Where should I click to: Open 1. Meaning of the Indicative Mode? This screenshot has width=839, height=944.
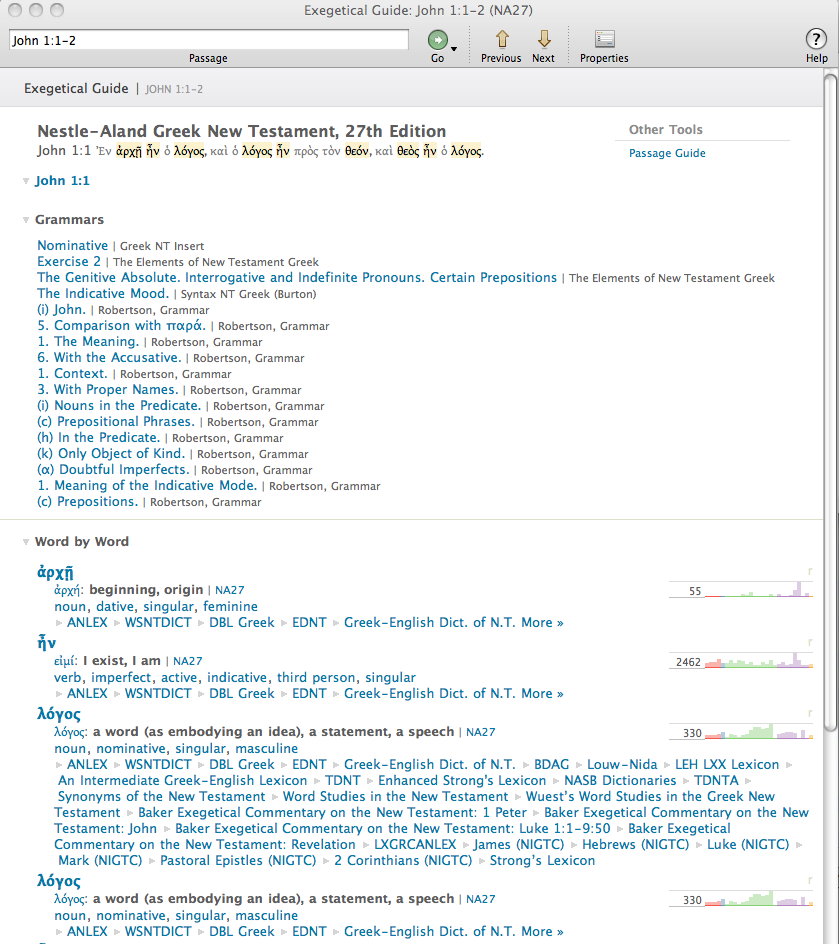pyautogui.click(x=147, y=485)
